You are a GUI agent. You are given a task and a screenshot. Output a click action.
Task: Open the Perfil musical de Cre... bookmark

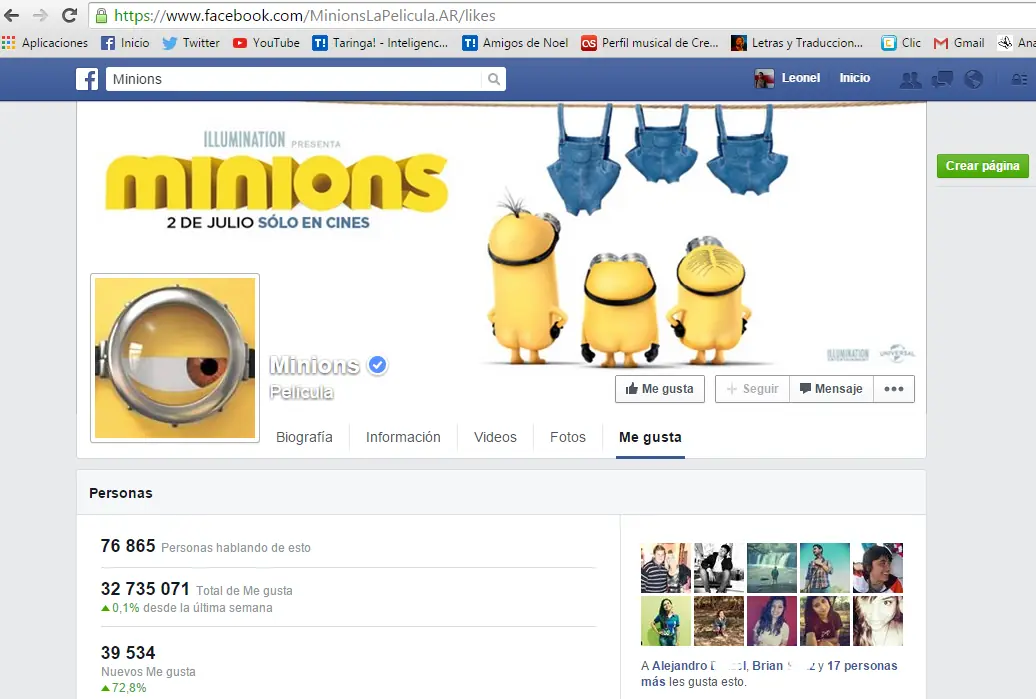pyautogui.click(x=649, y=43)
